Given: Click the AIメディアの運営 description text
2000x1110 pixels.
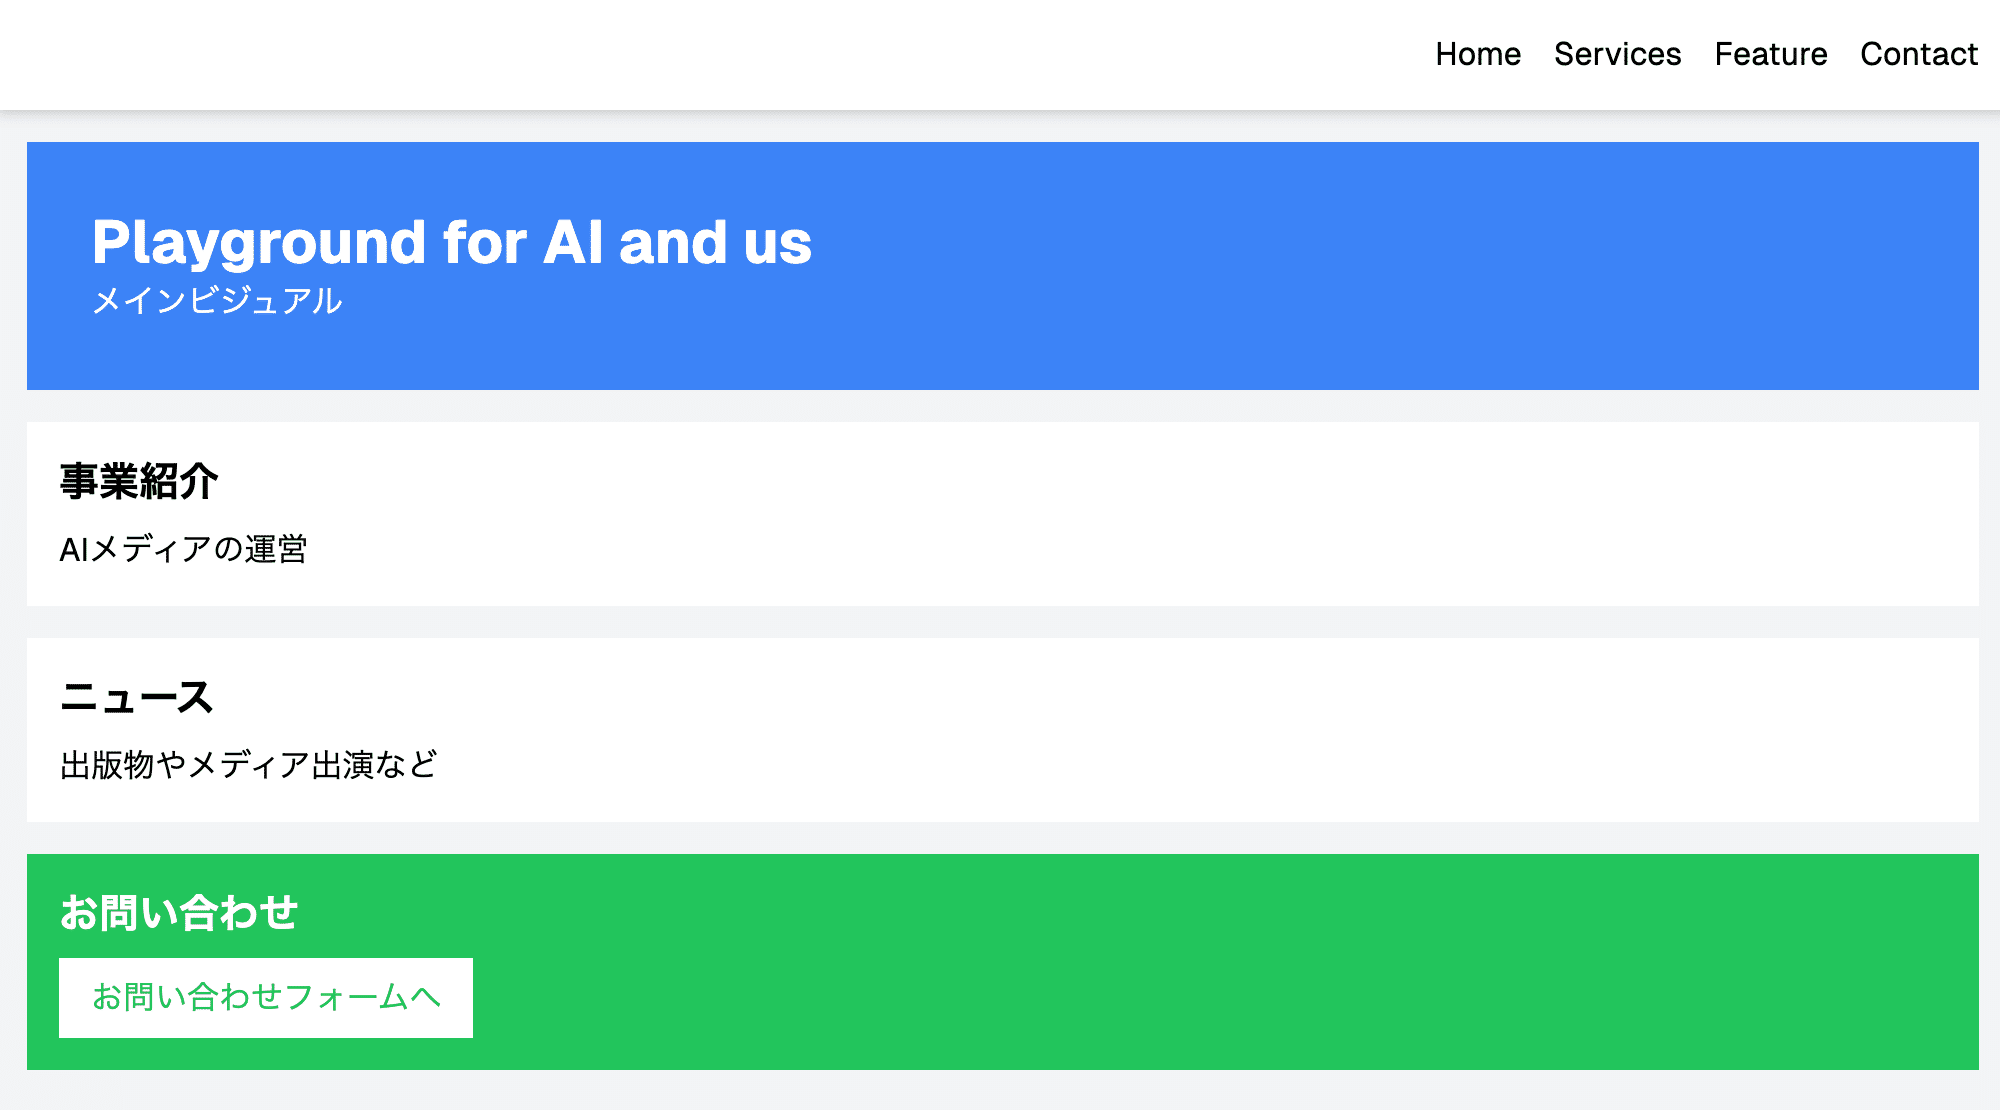Looking at the screenshot, I should (183, 549).
